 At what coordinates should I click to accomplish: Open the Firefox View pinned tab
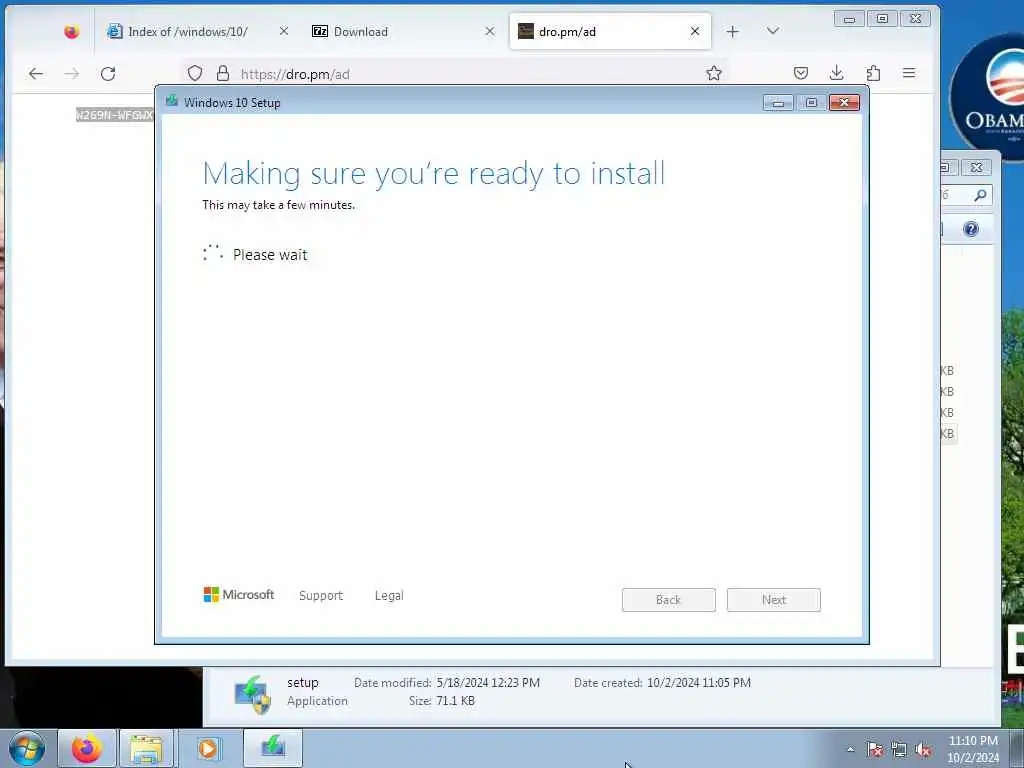click(x=71, y=31)
